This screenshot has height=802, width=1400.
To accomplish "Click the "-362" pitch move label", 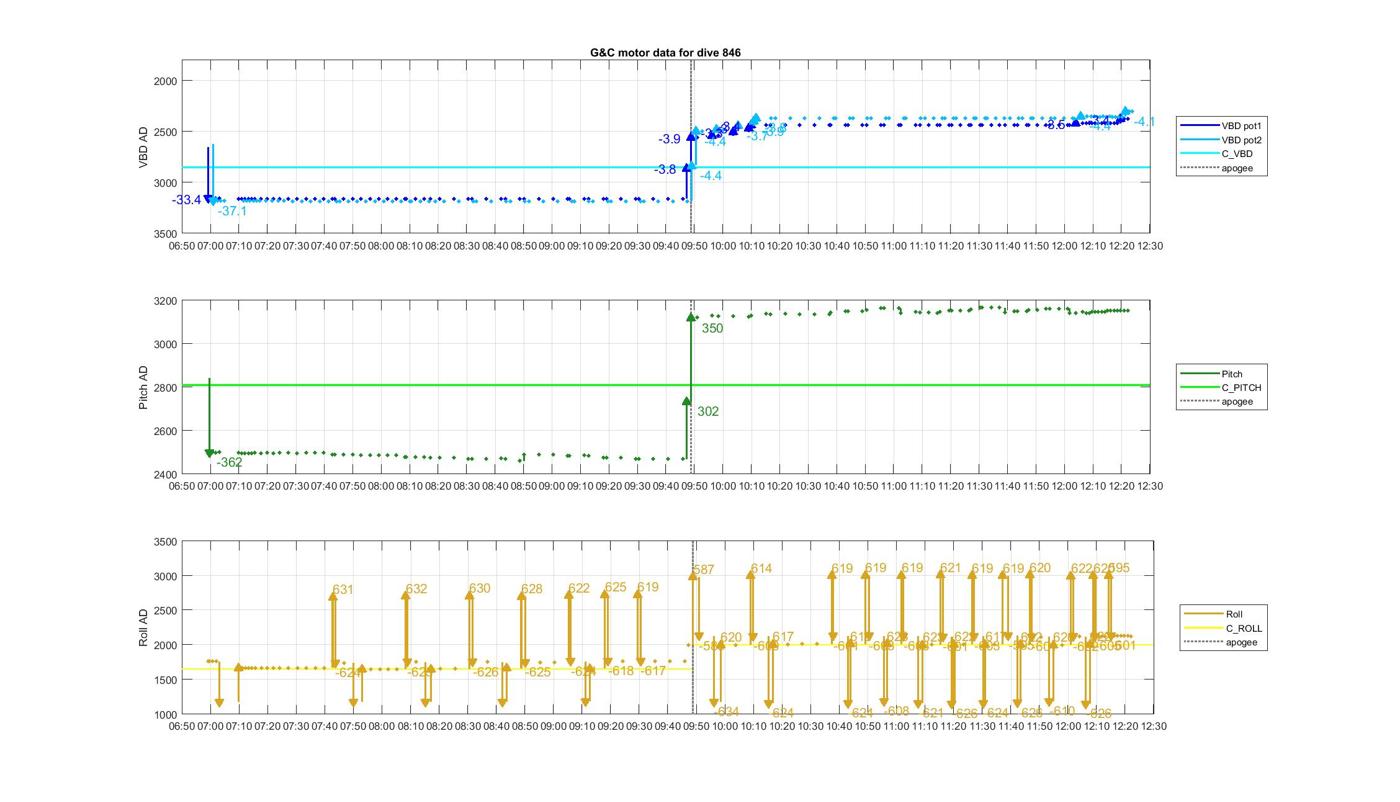I will [x=229, y=462].
